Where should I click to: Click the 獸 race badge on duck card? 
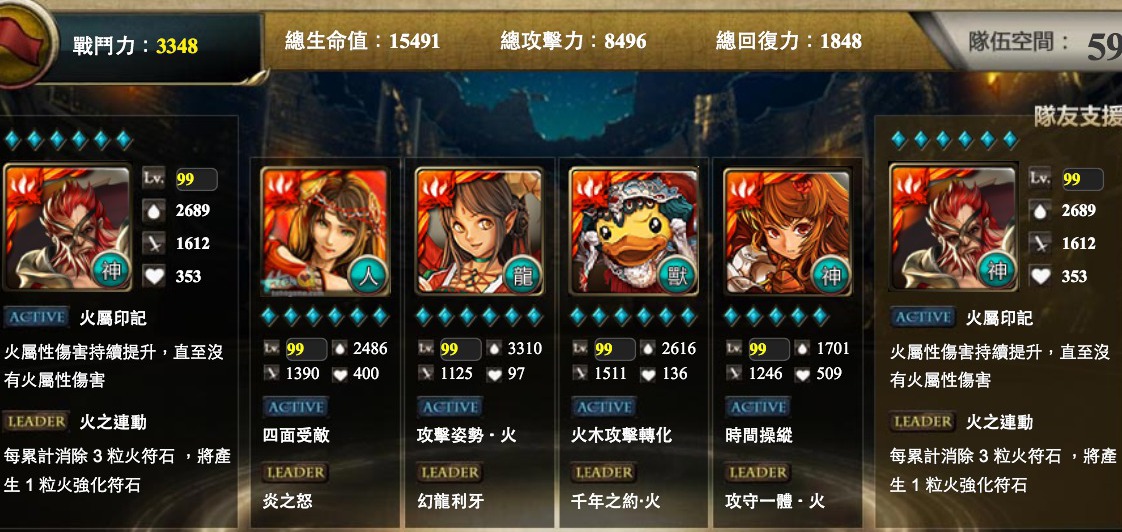(676, 275)
